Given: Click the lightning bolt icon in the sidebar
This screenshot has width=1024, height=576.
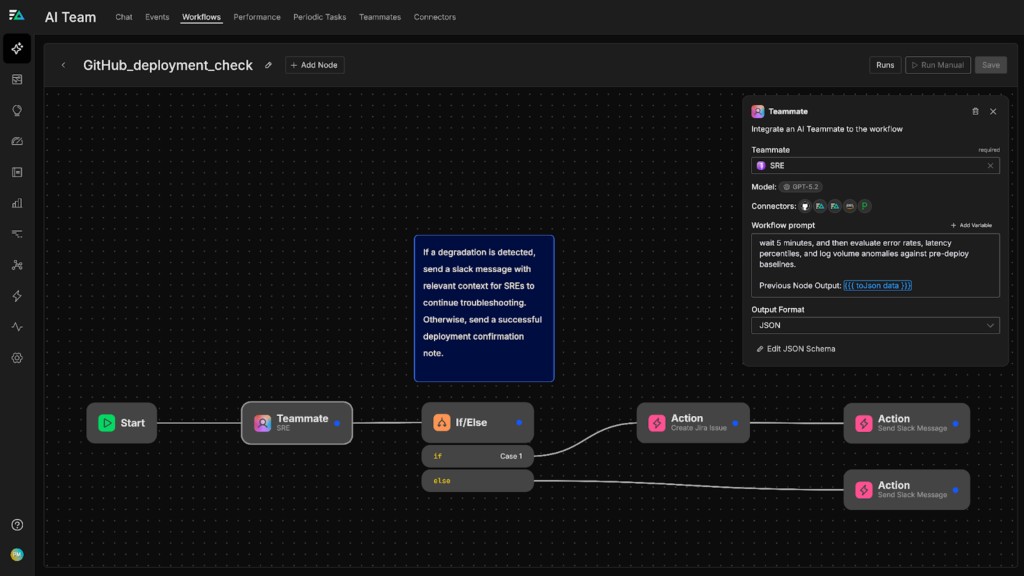Looking at the screenshot, I should click(17, 296).
